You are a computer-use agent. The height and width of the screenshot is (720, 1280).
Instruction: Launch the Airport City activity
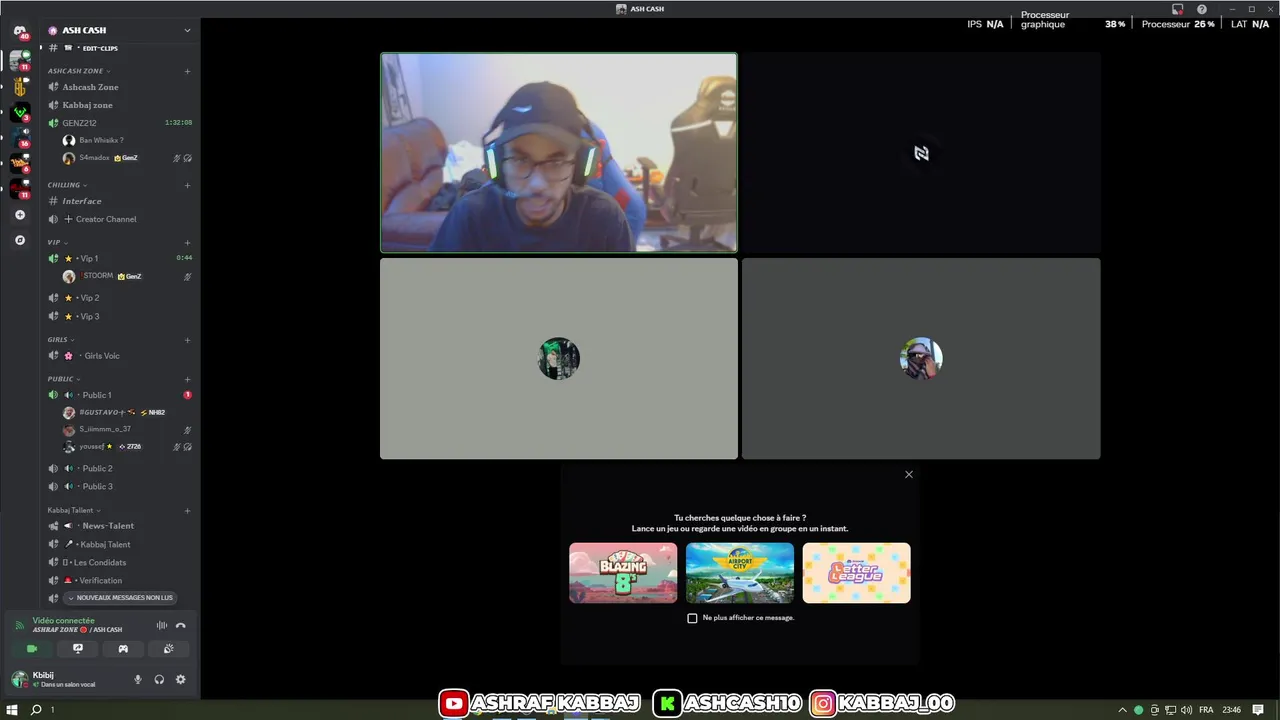tap(740, 573)
